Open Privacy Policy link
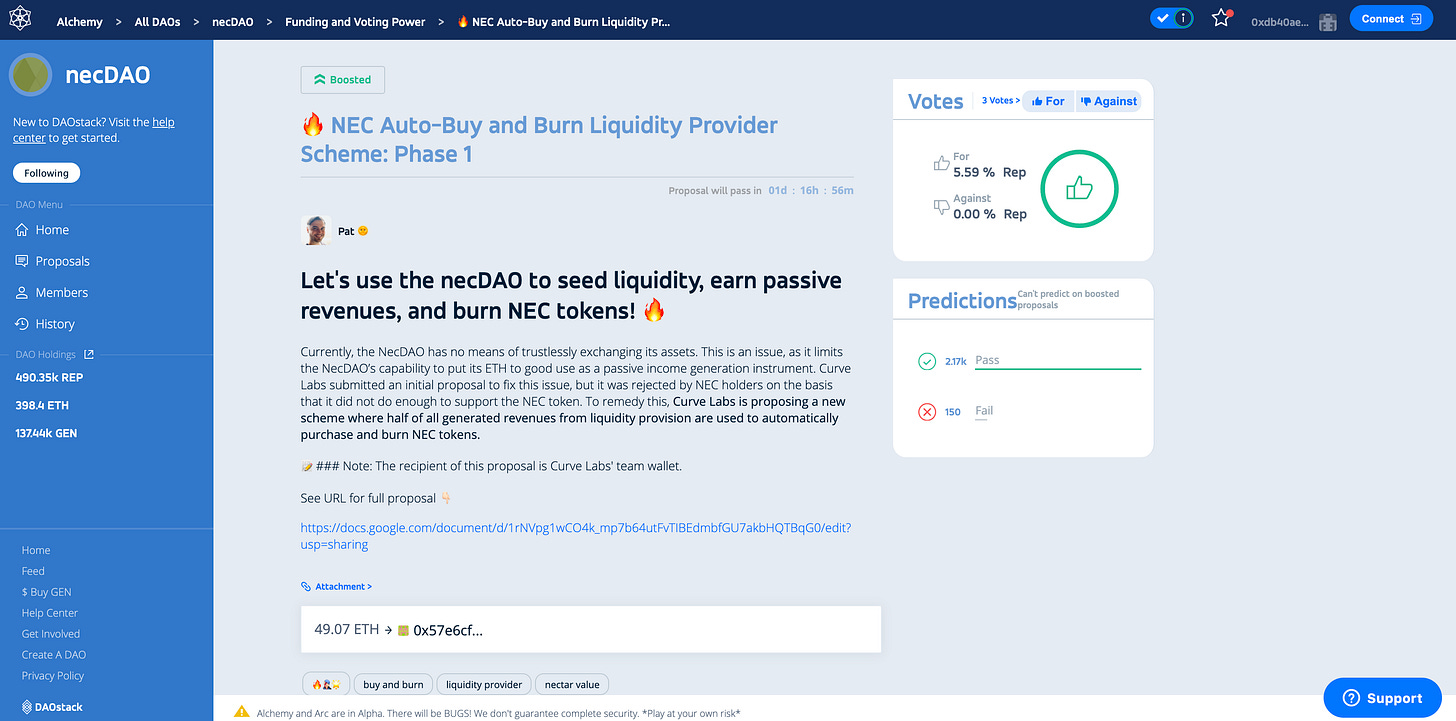This screenshot has height=721, width=1456. [x=53, y=676]
